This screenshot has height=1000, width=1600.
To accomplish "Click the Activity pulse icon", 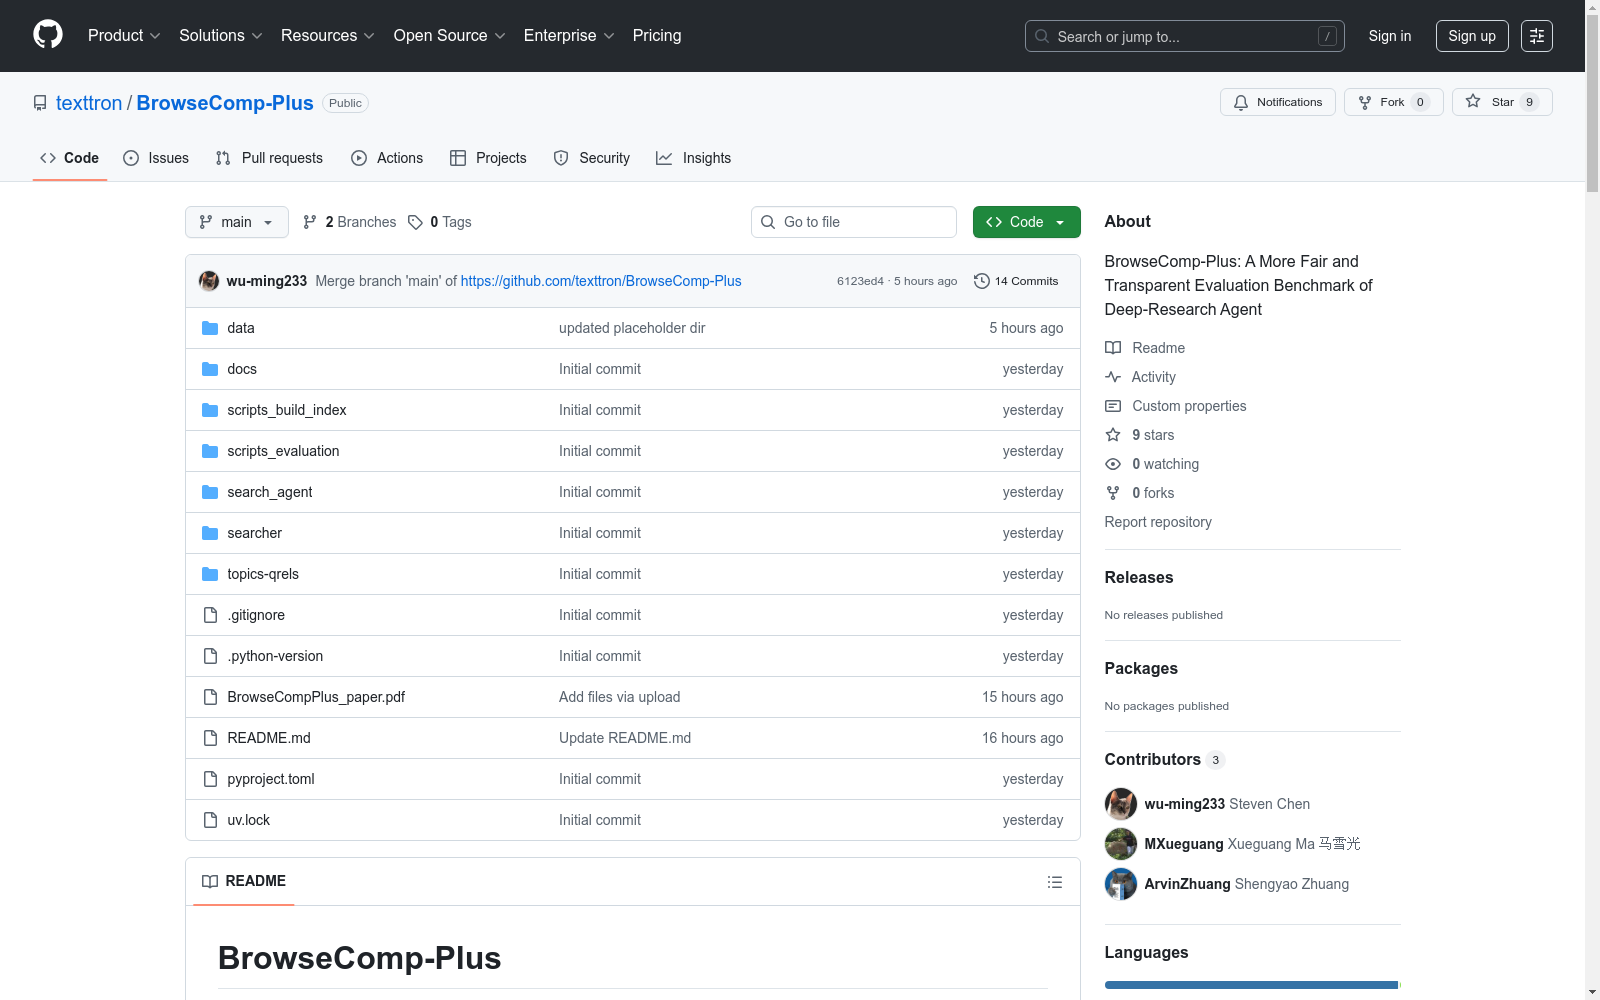I will tap(1113, 377).
